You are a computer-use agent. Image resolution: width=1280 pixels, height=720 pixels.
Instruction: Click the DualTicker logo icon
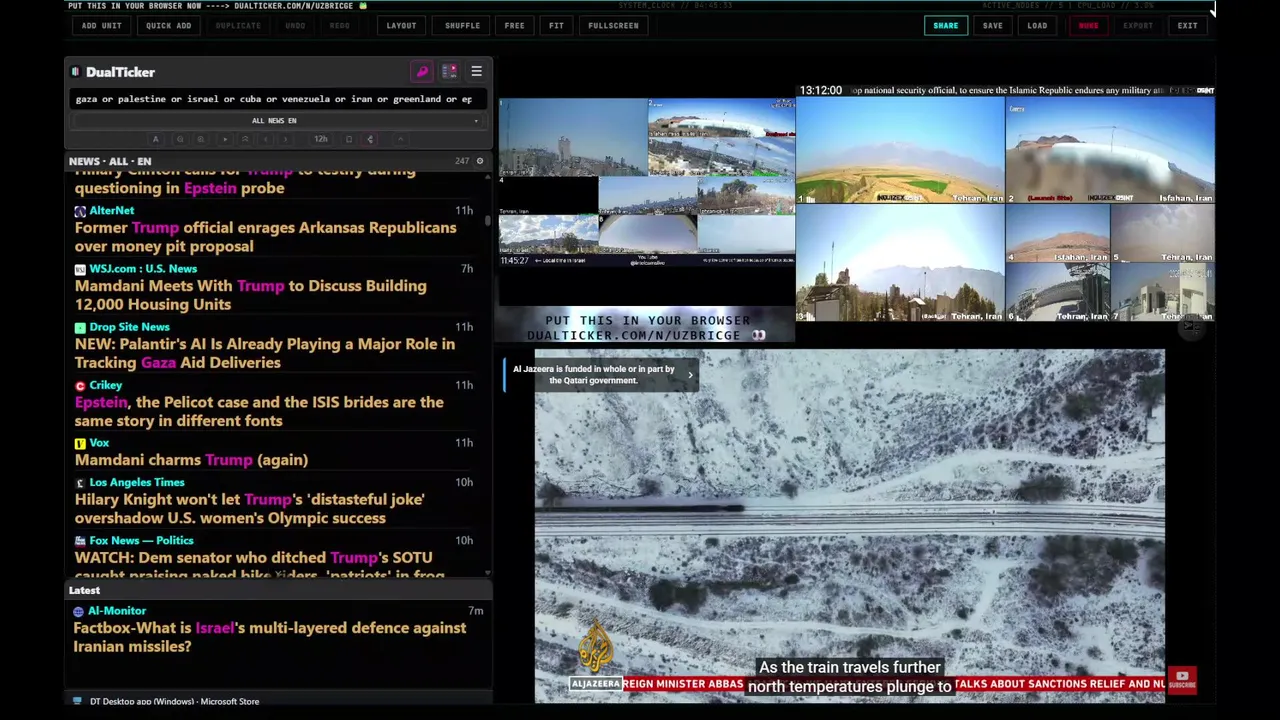coord(75,72)
